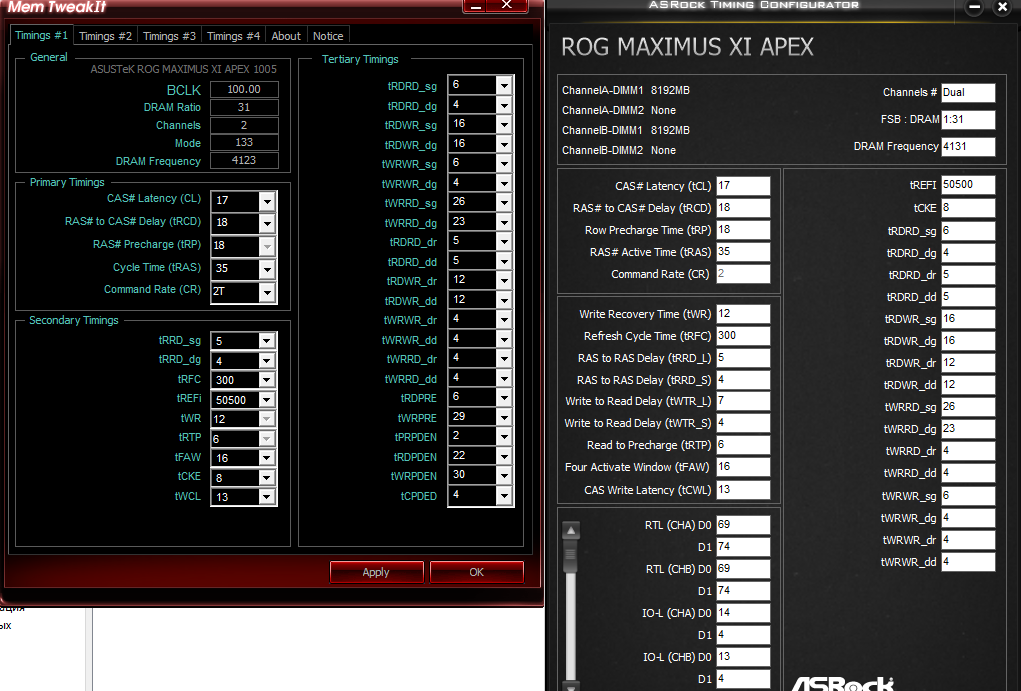Click ASUSTeK ROG MAXIMUS XI APEX 1005 text

[x=184, y=69]
